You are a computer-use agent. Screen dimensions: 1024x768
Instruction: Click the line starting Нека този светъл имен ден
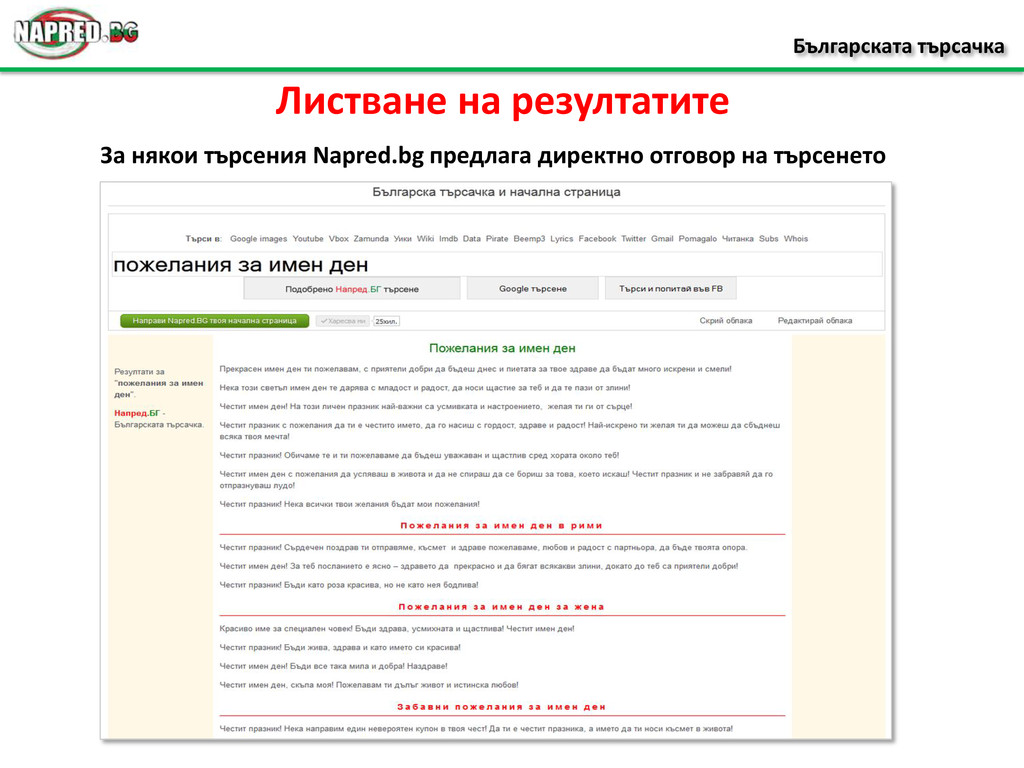tap(424, 388)
